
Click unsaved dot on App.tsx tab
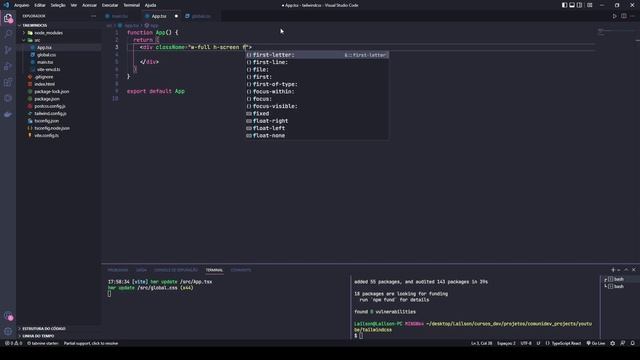[176, 16]
